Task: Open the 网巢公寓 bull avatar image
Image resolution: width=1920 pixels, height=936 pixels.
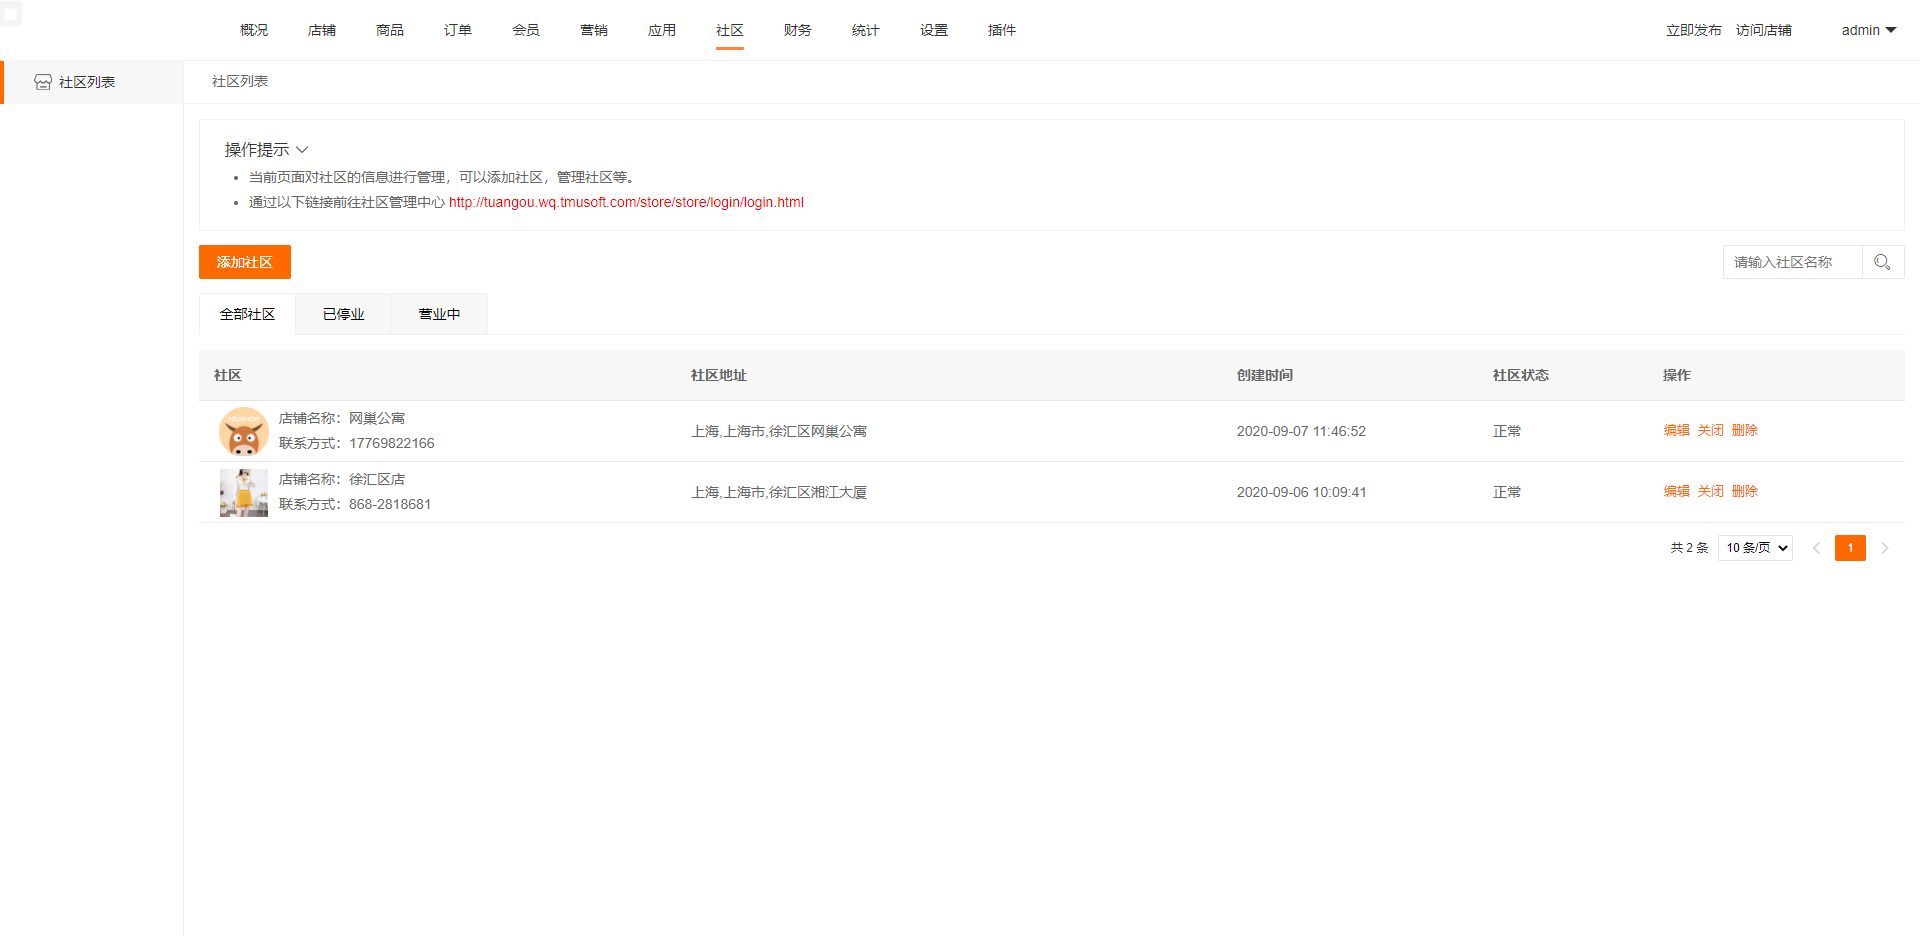Action: point(243,431)
